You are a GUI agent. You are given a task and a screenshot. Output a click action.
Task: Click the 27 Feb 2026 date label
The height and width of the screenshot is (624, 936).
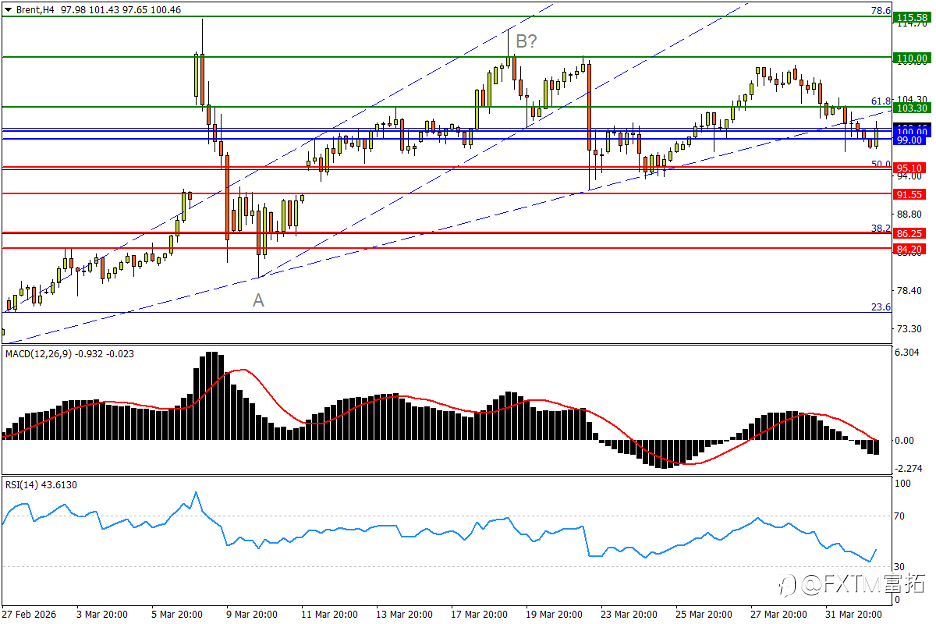tap(29, 614)
